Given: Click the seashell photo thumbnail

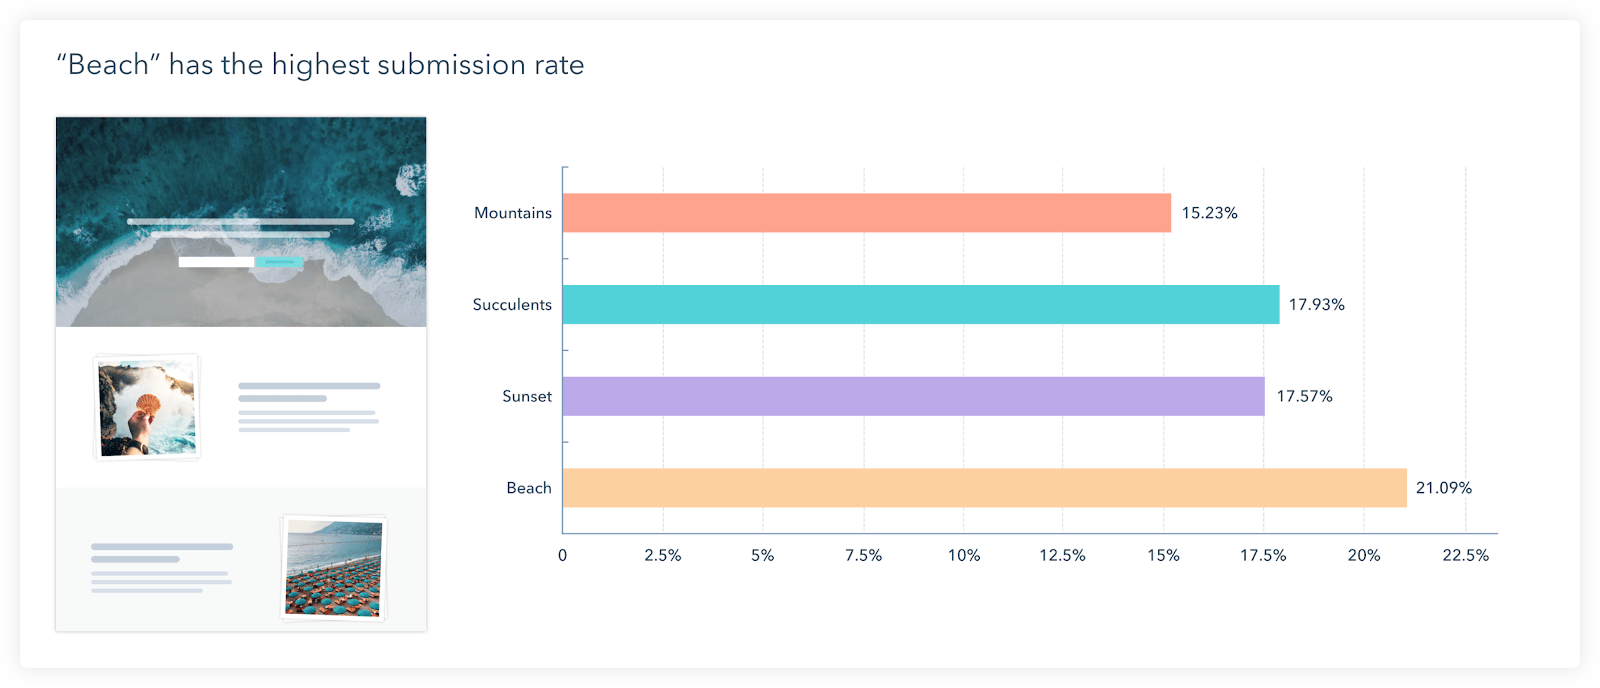Looking at the screenshot, I should click(147, 407).
